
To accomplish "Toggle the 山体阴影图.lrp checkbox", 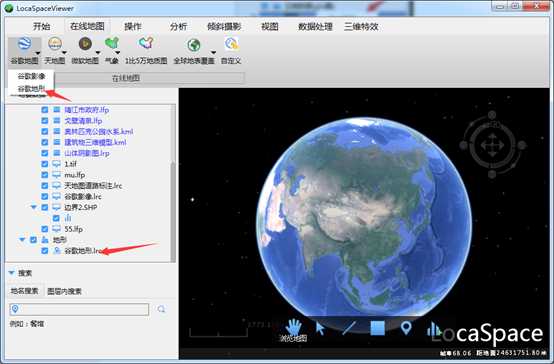I will [x=45, y=153].
